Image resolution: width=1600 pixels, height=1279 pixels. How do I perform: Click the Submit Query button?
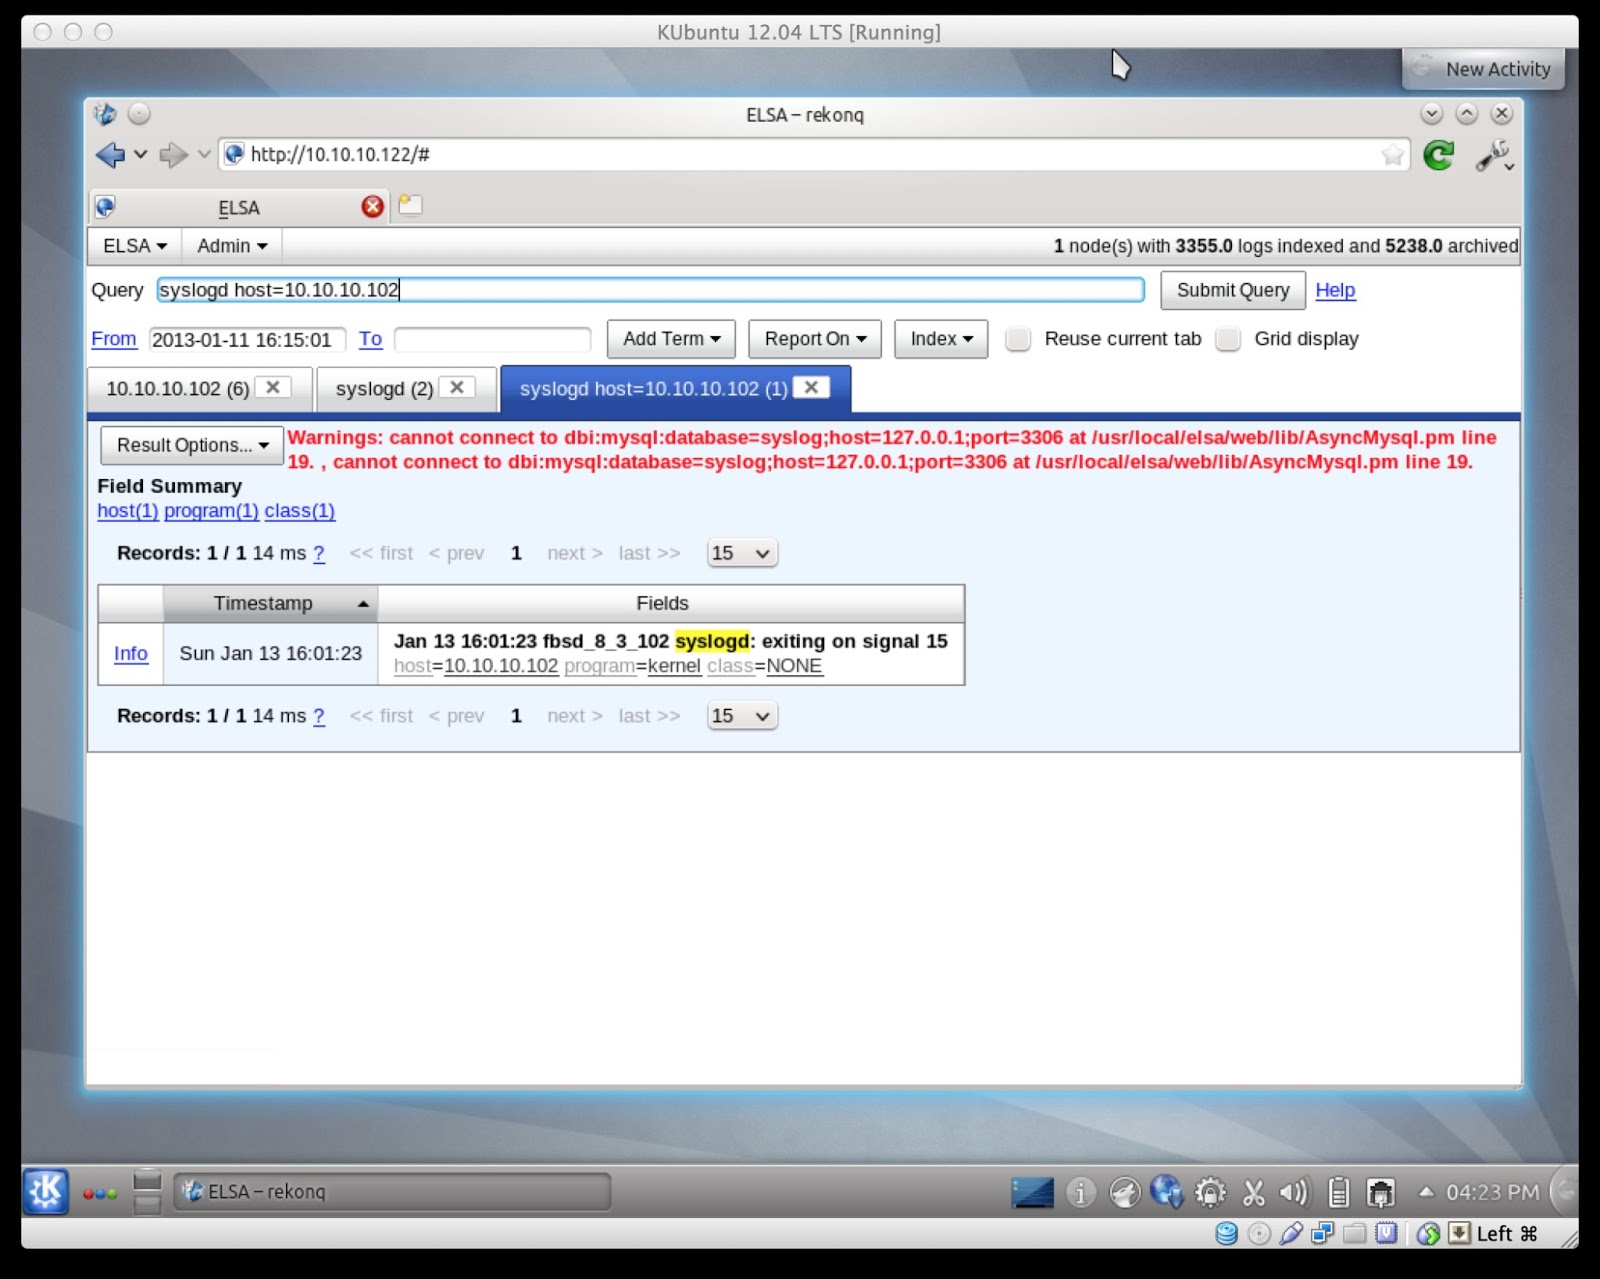(x=1232, y=290)
